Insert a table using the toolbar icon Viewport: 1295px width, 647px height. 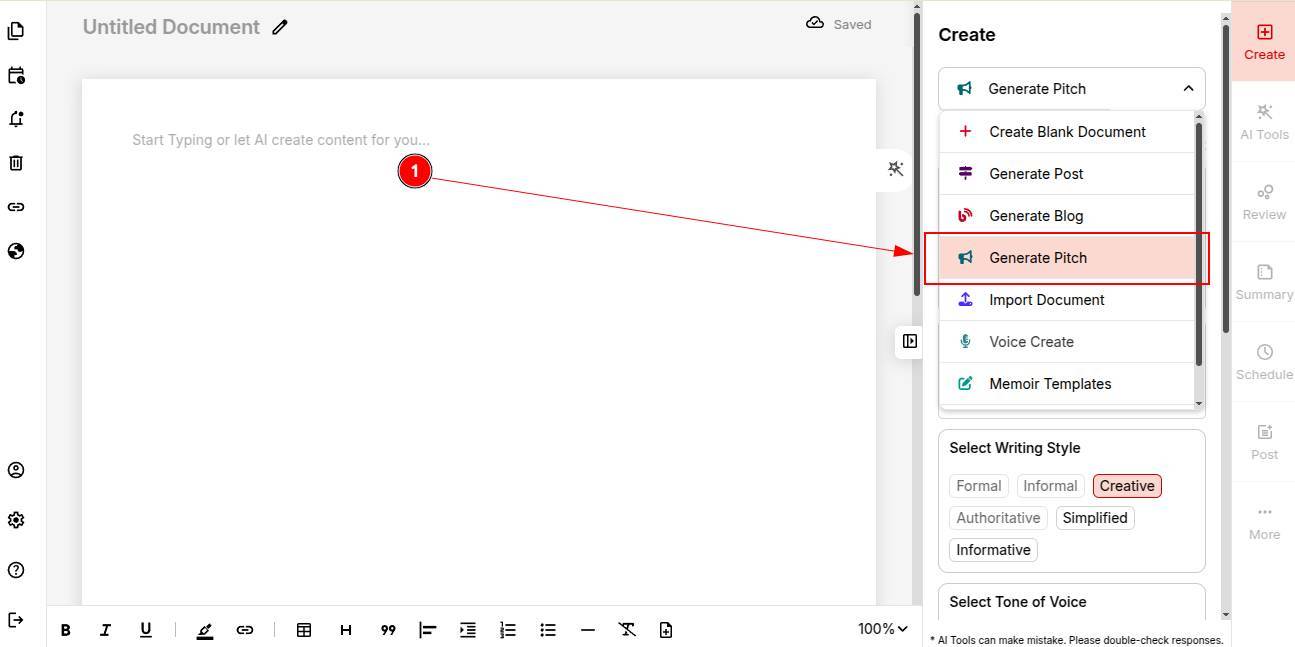[x=304, y=630]
